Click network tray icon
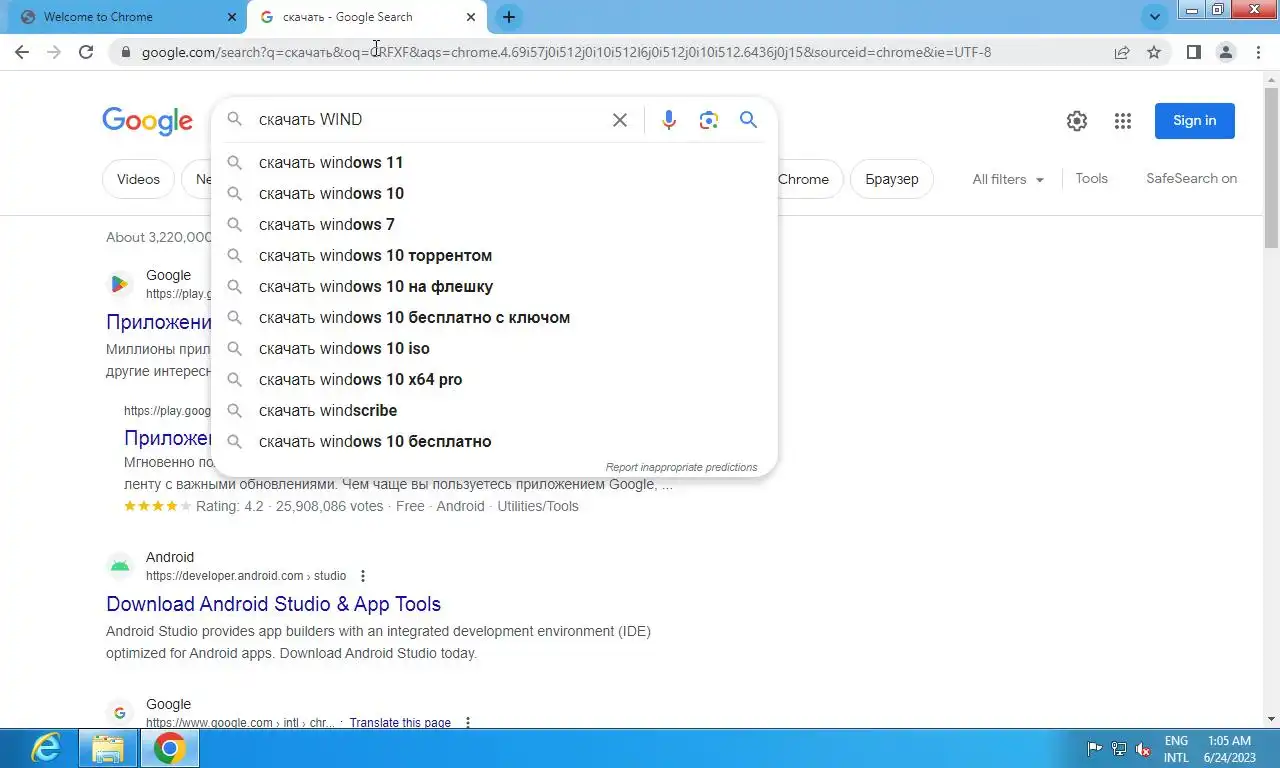1280x768 pixels. click(1119, 749)
